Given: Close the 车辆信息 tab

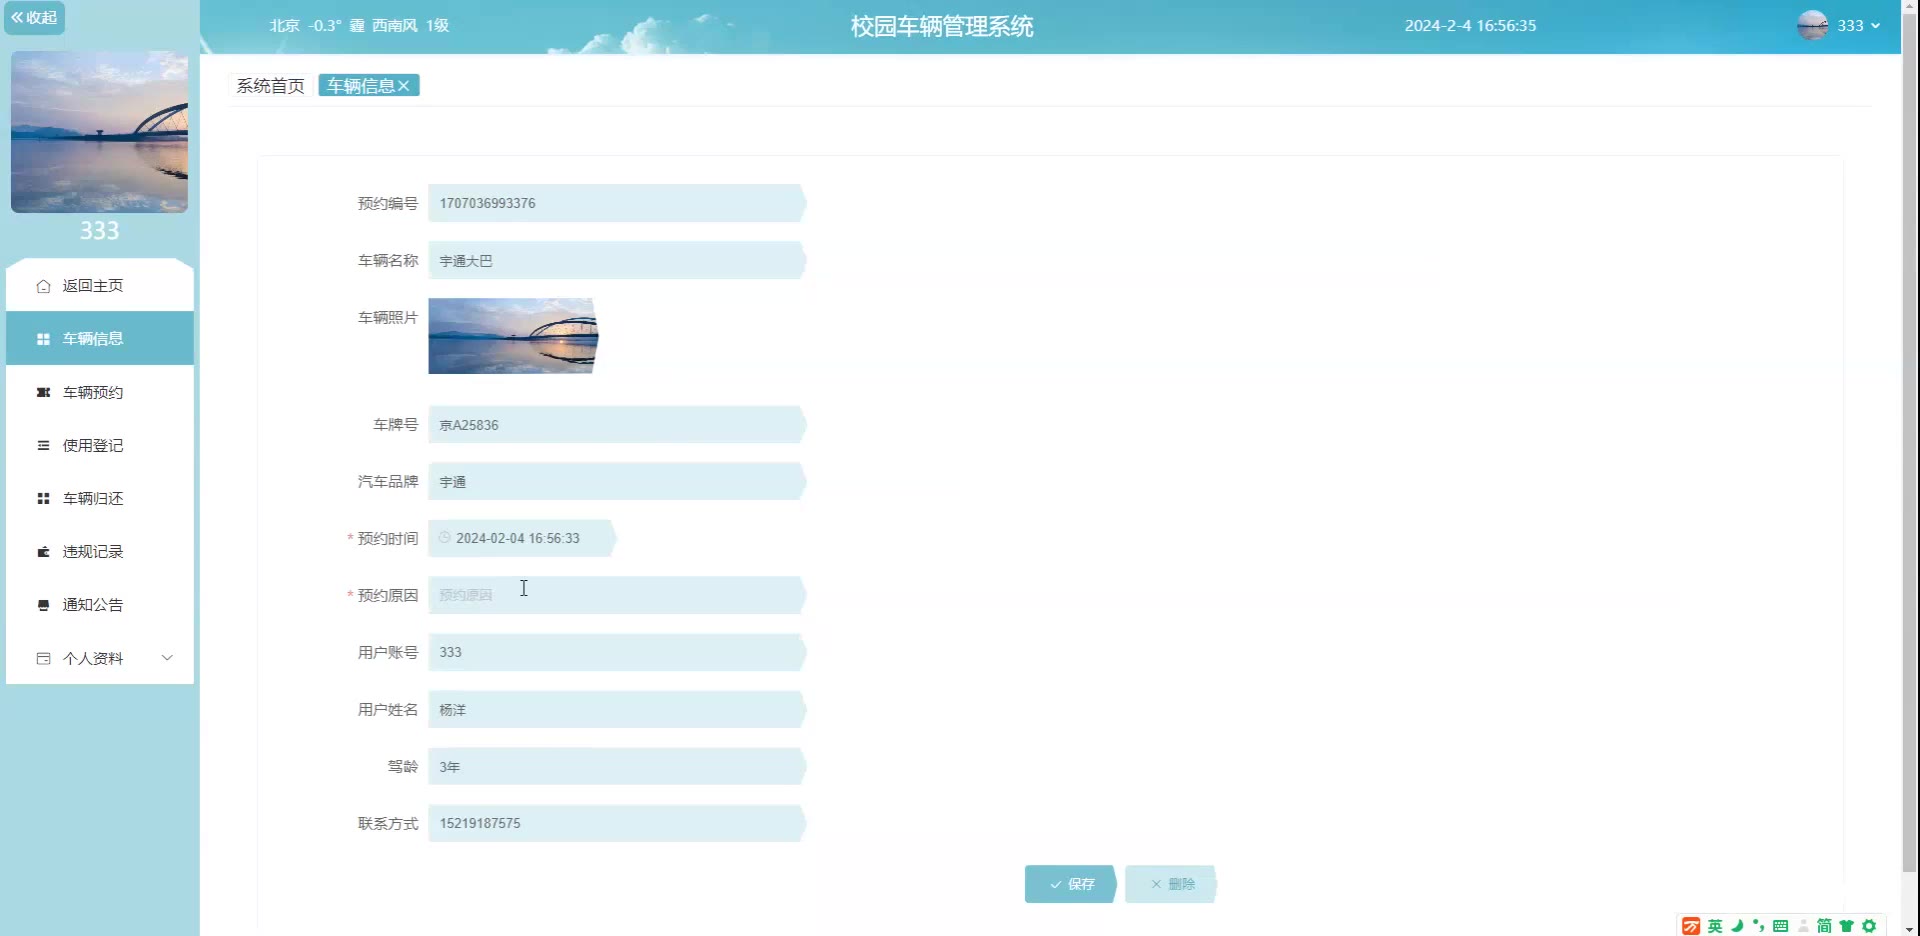Looking at the screenshot, I should pyautogui.click(x=404, y=86).
